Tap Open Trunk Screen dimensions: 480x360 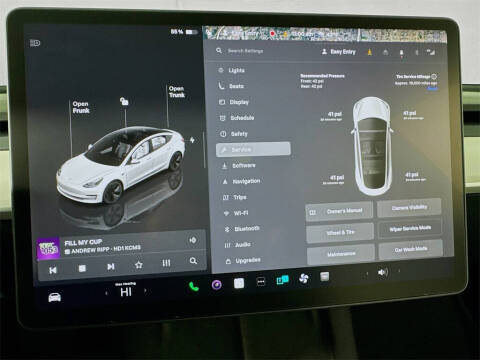pos(177,92)
